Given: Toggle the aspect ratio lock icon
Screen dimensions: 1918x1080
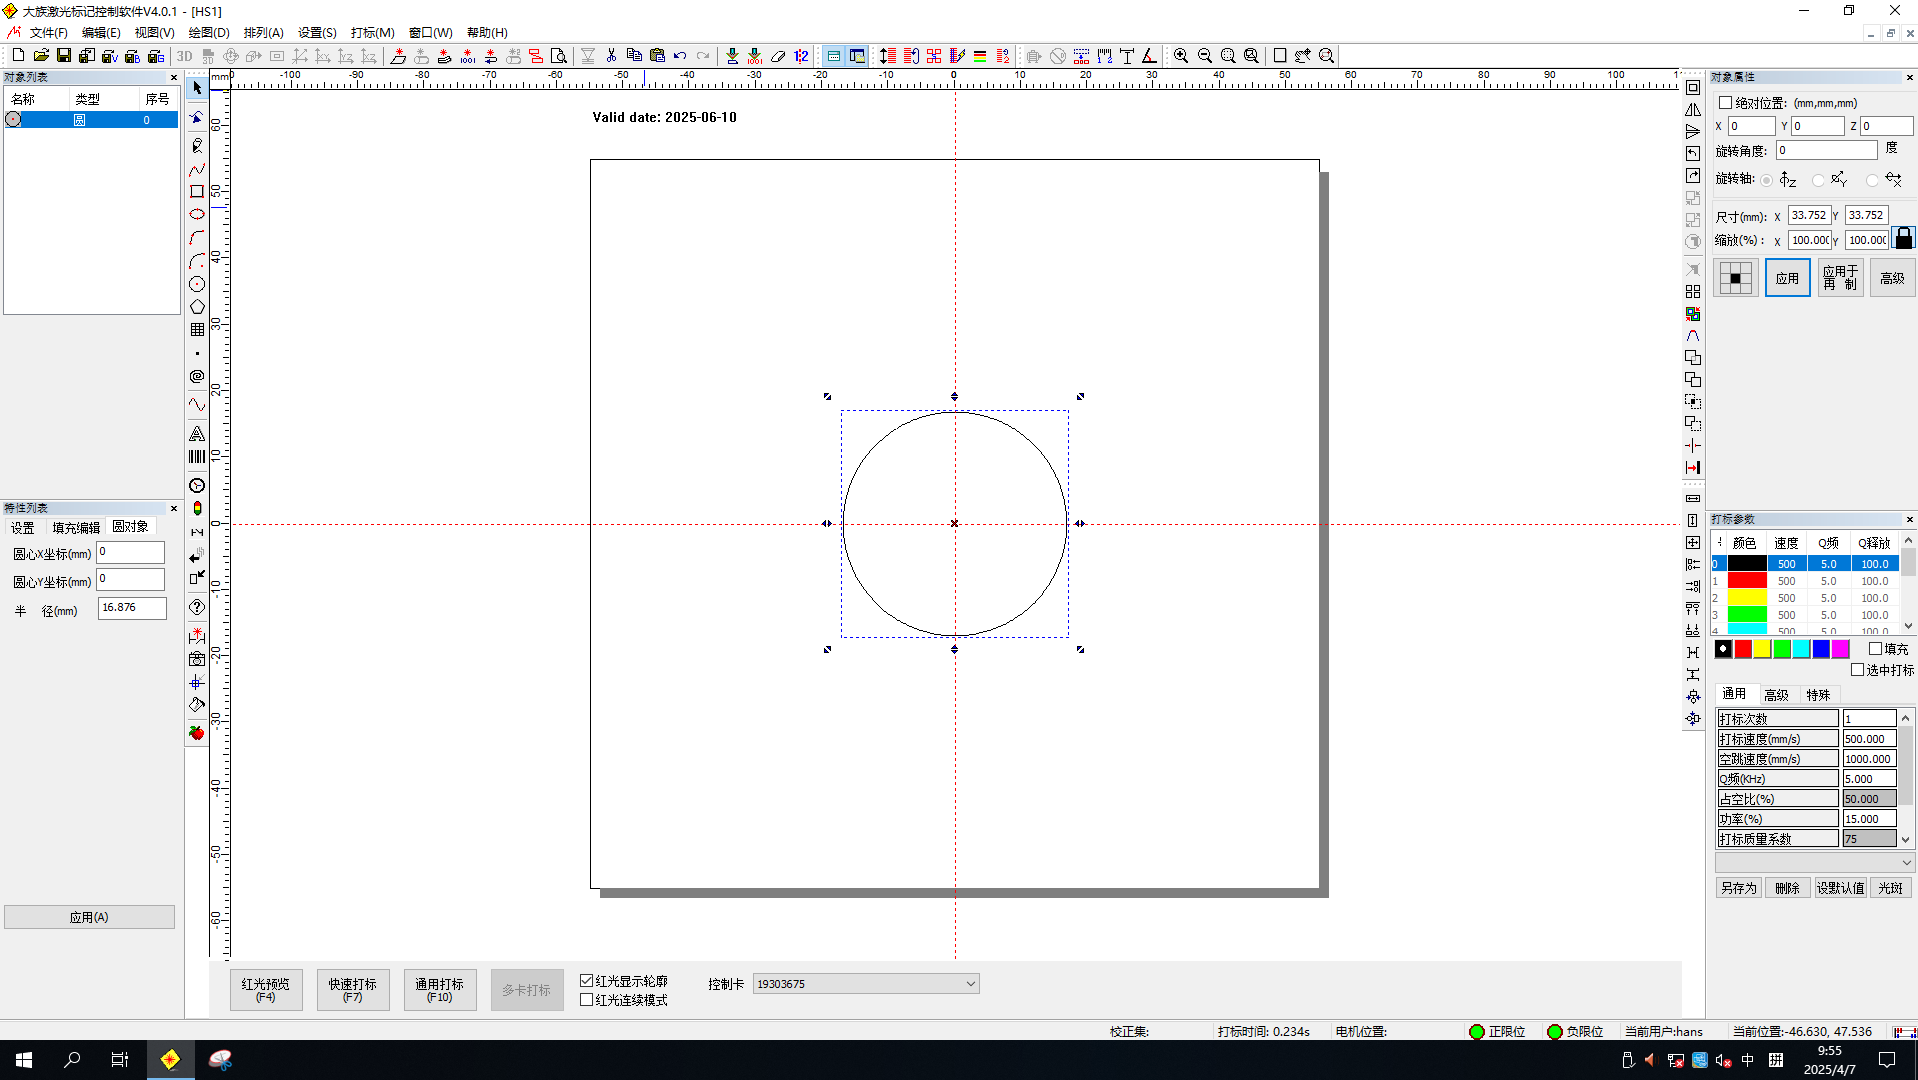Looking at the screenshot, I should click(1903, 239).
